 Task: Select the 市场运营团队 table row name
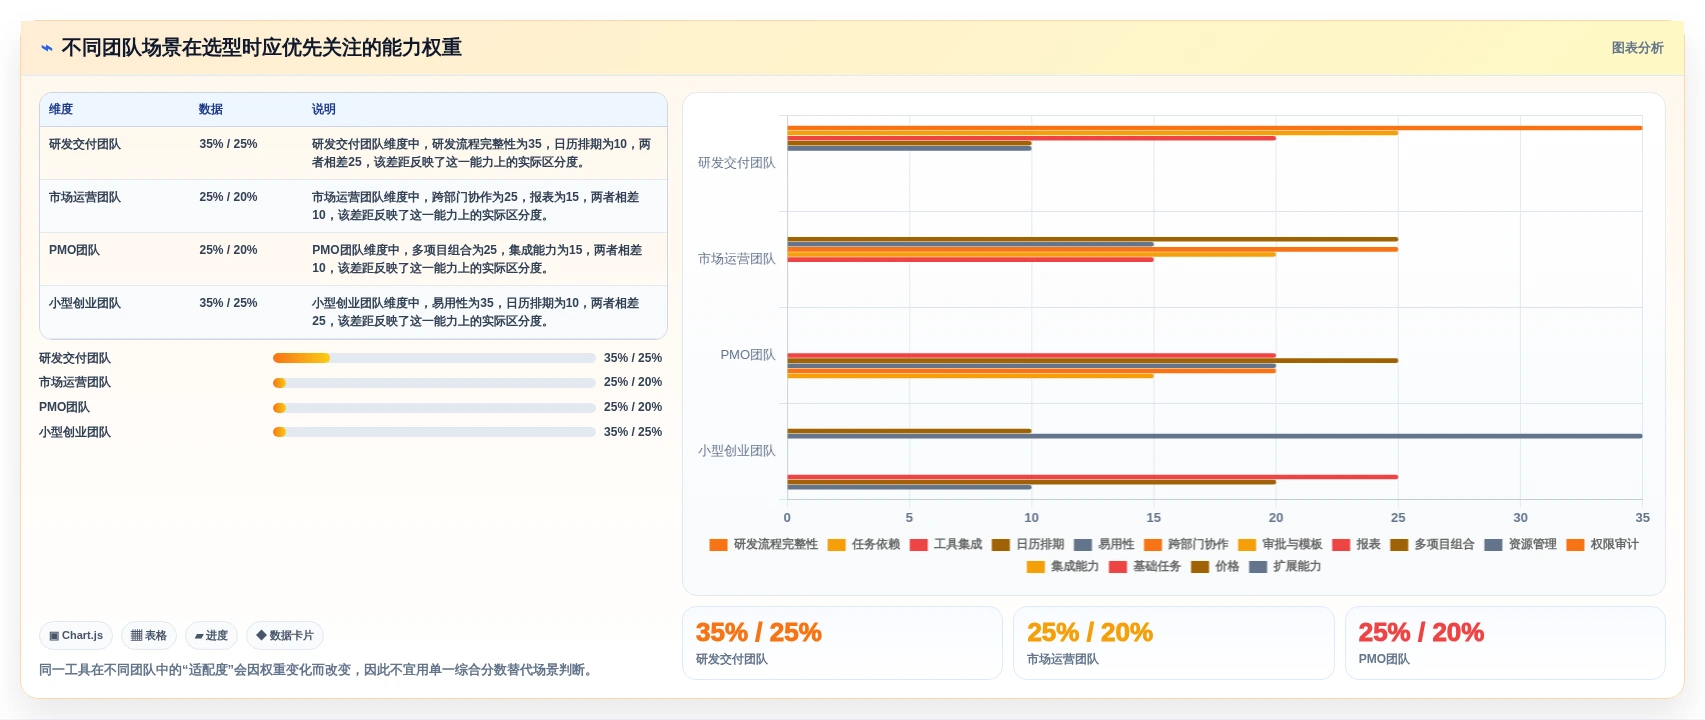pyautogui.click(x=85, y=197)
